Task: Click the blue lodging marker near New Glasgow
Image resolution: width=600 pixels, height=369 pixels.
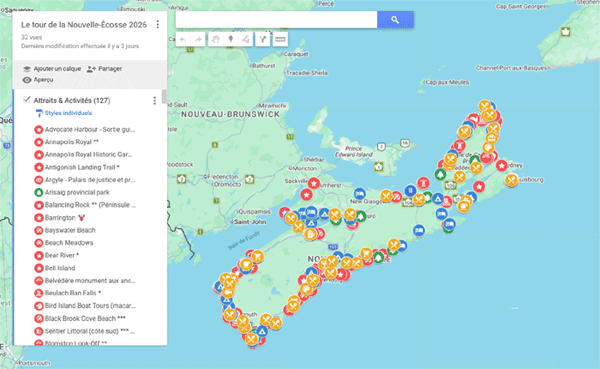Action: pyautogui.click(x=359, y=193)
